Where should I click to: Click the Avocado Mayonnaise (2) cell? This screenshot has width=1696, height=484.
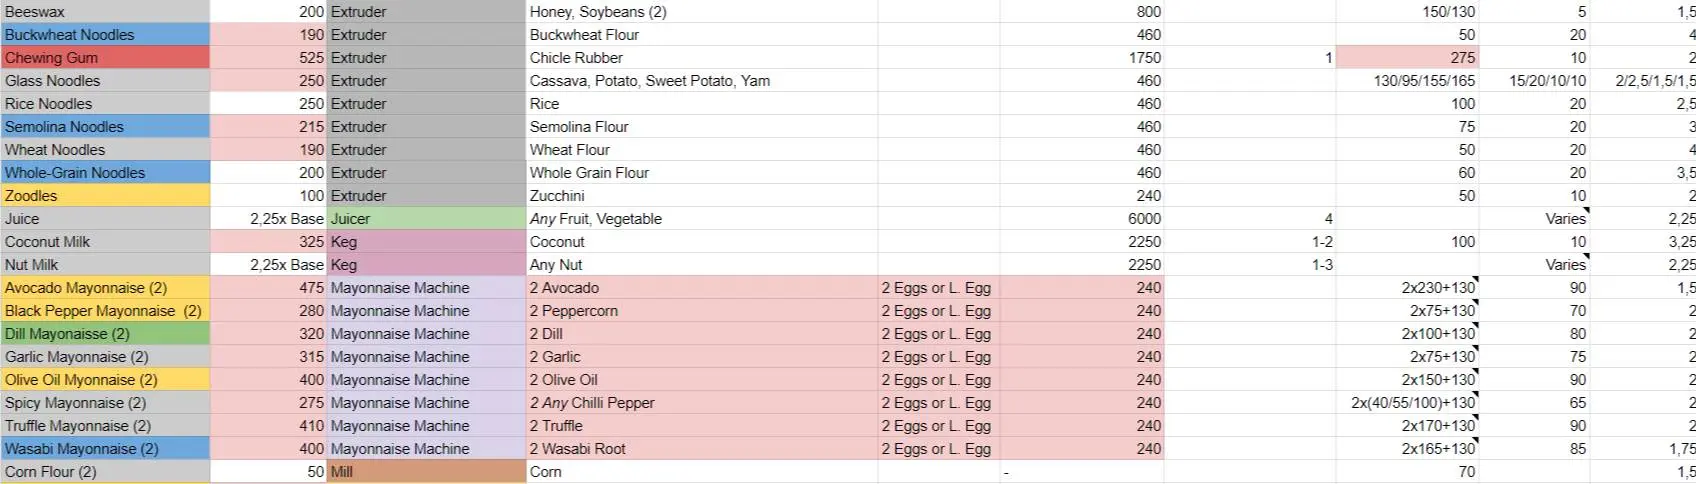(x=105, y=287)
